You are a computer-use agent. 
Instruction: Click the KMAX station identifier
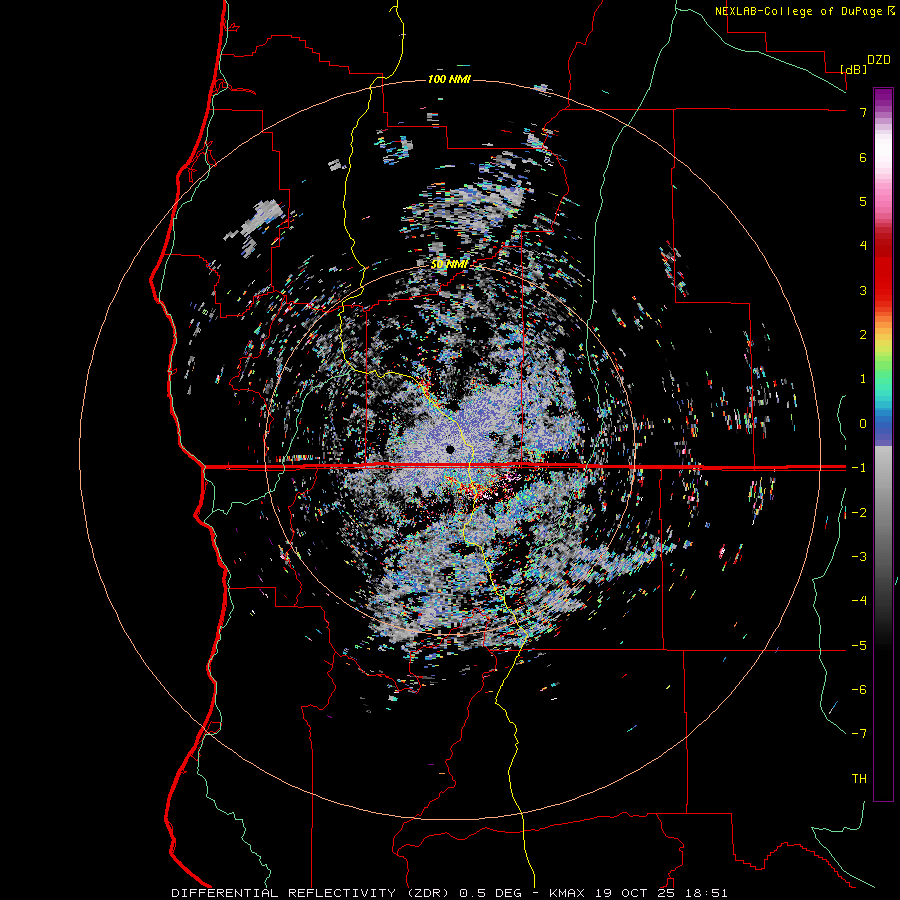[x=567, y=893]
